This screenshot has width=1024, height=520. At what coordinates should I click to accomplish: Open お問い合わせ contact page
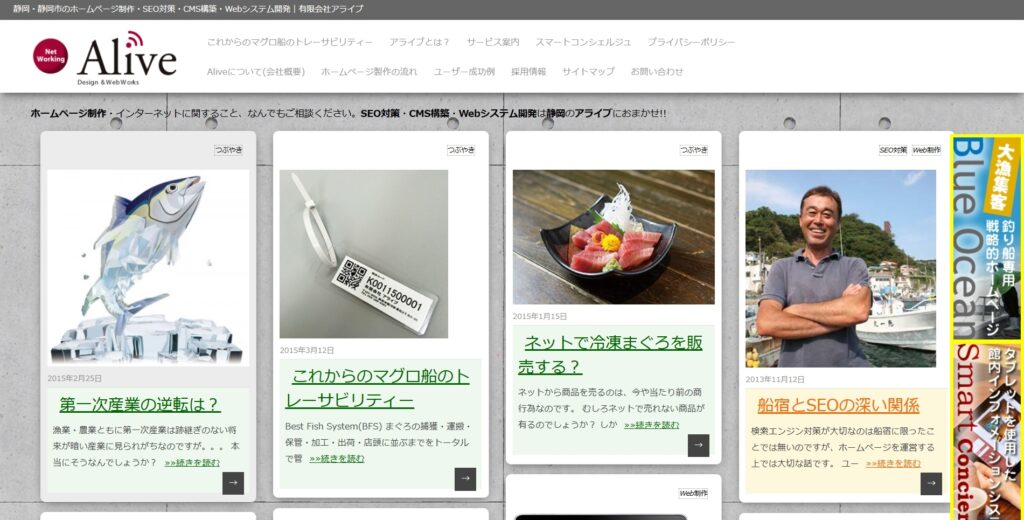(657, 72)
